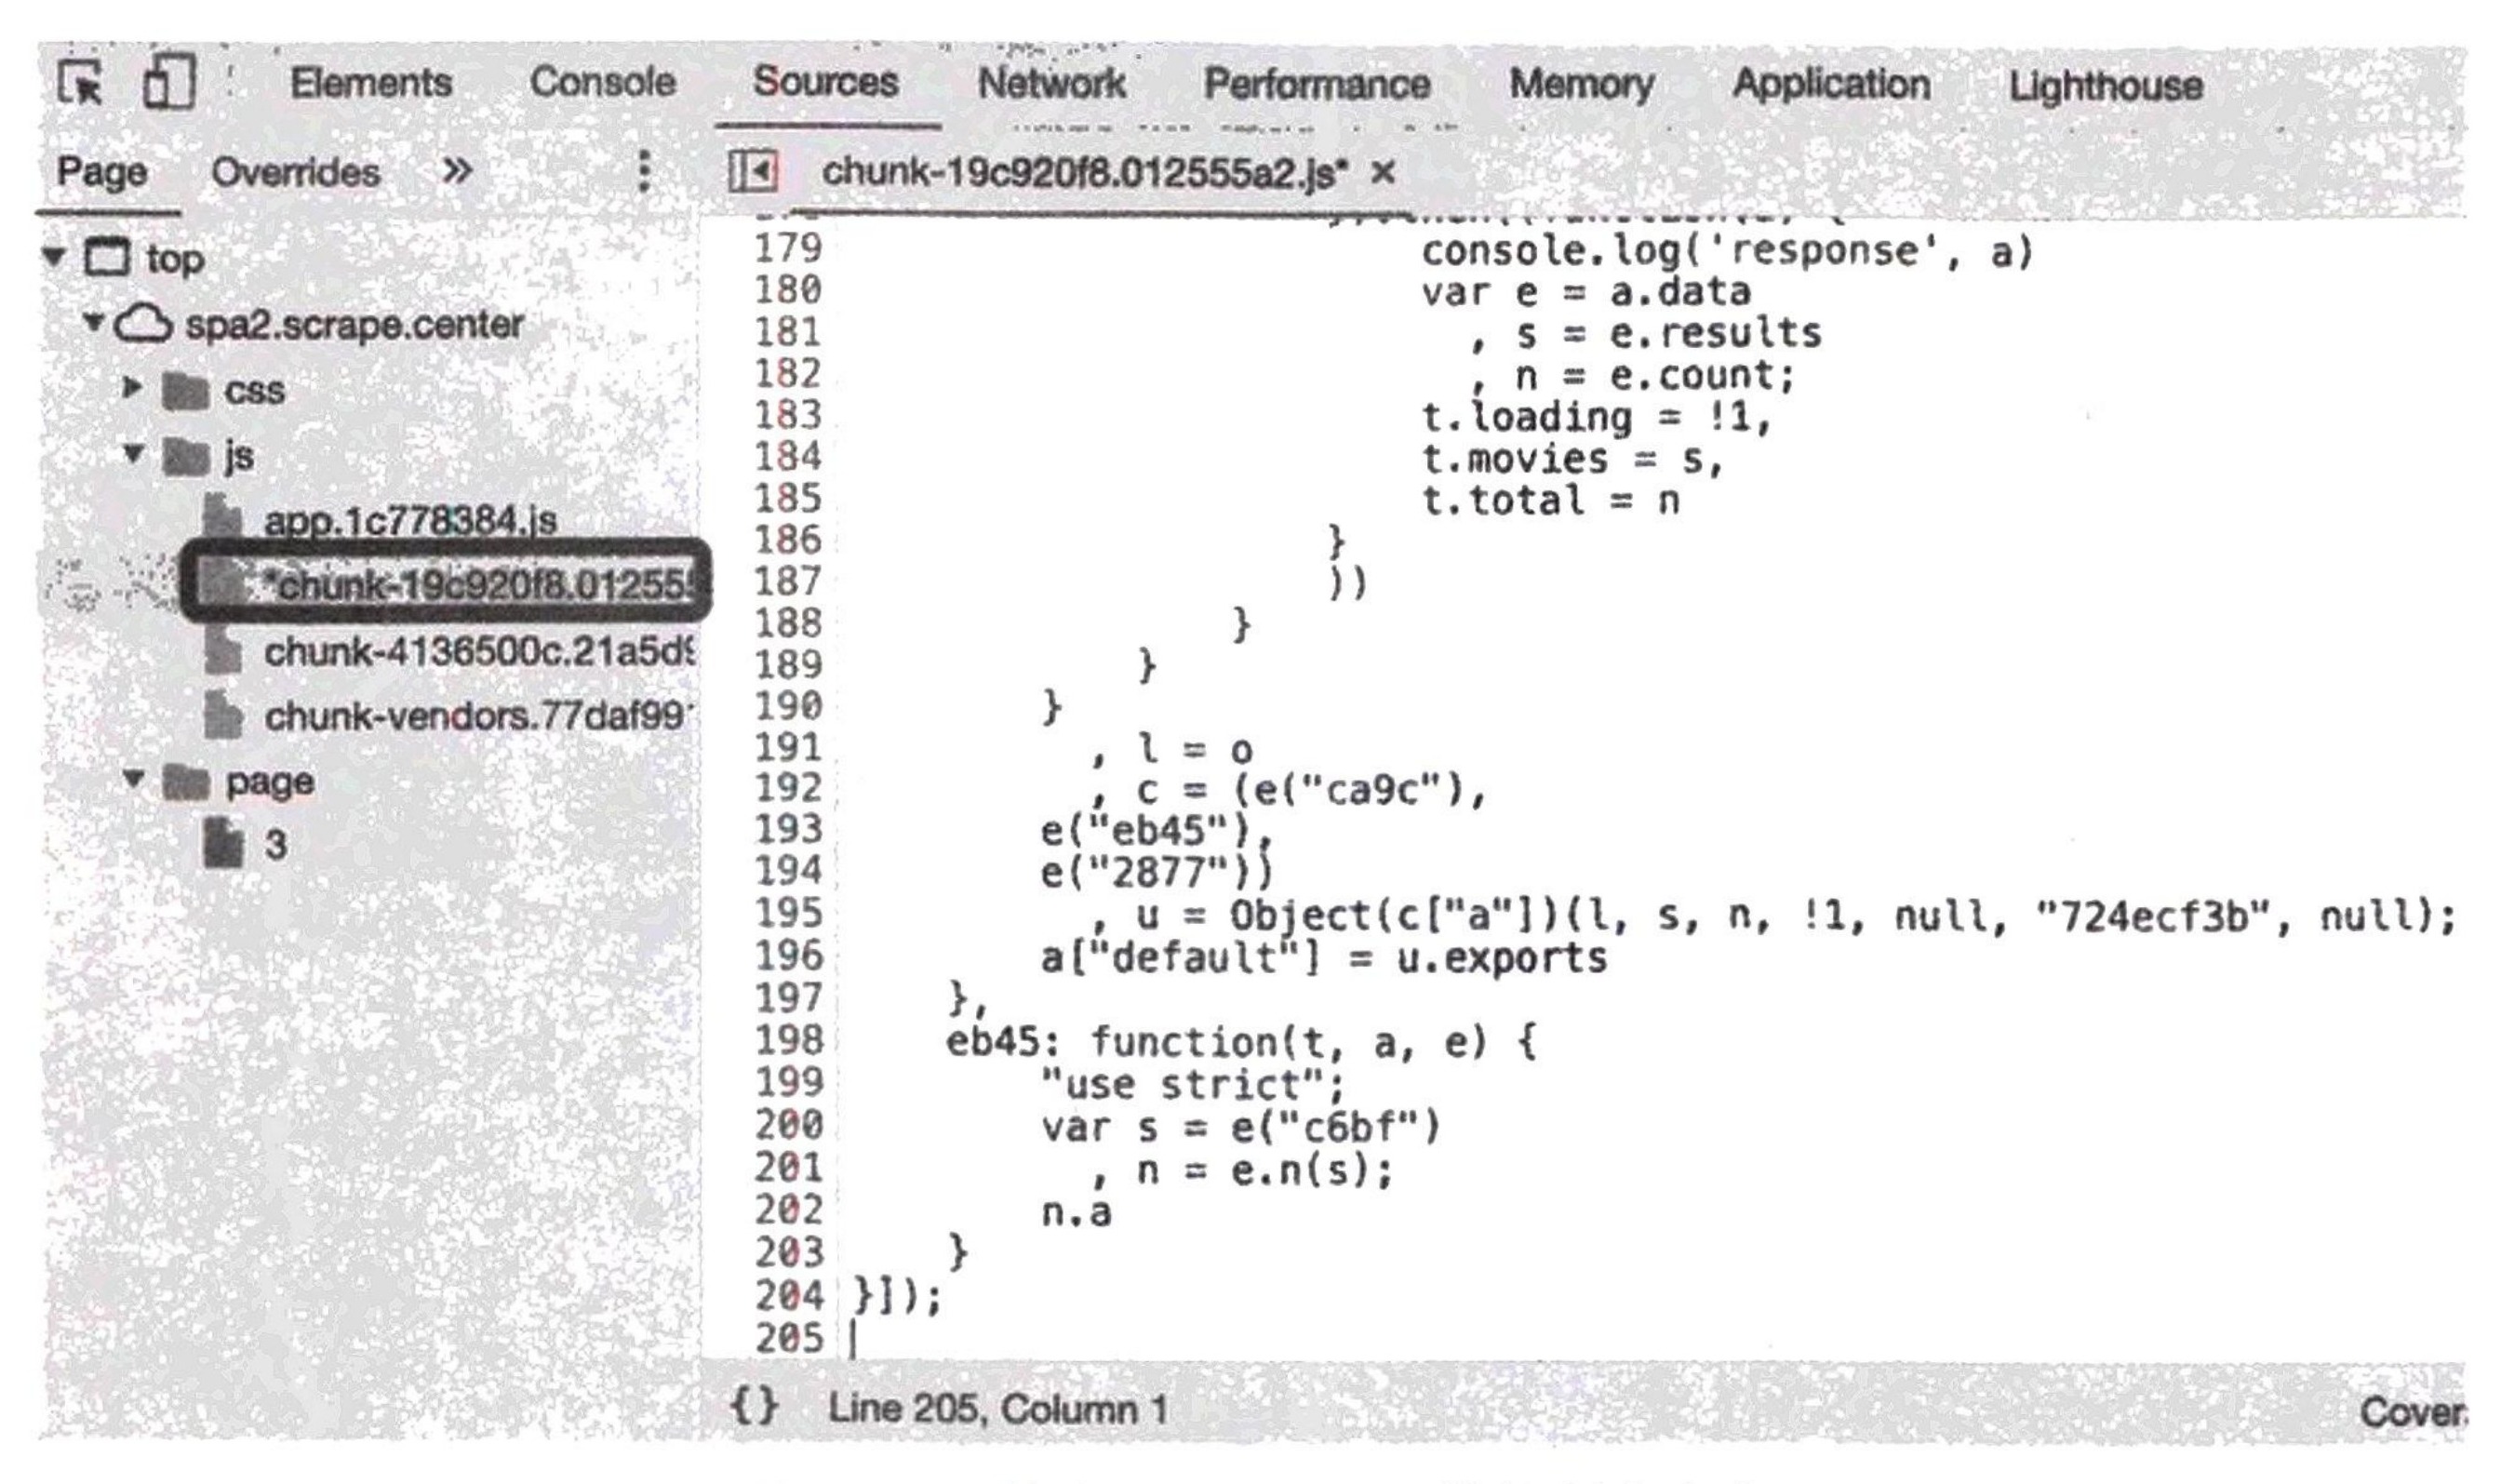This screenshot has height=1484, width=2501.
Task: Switch to the Console tab
Action: pyautogui.click(x=603, y=83)
